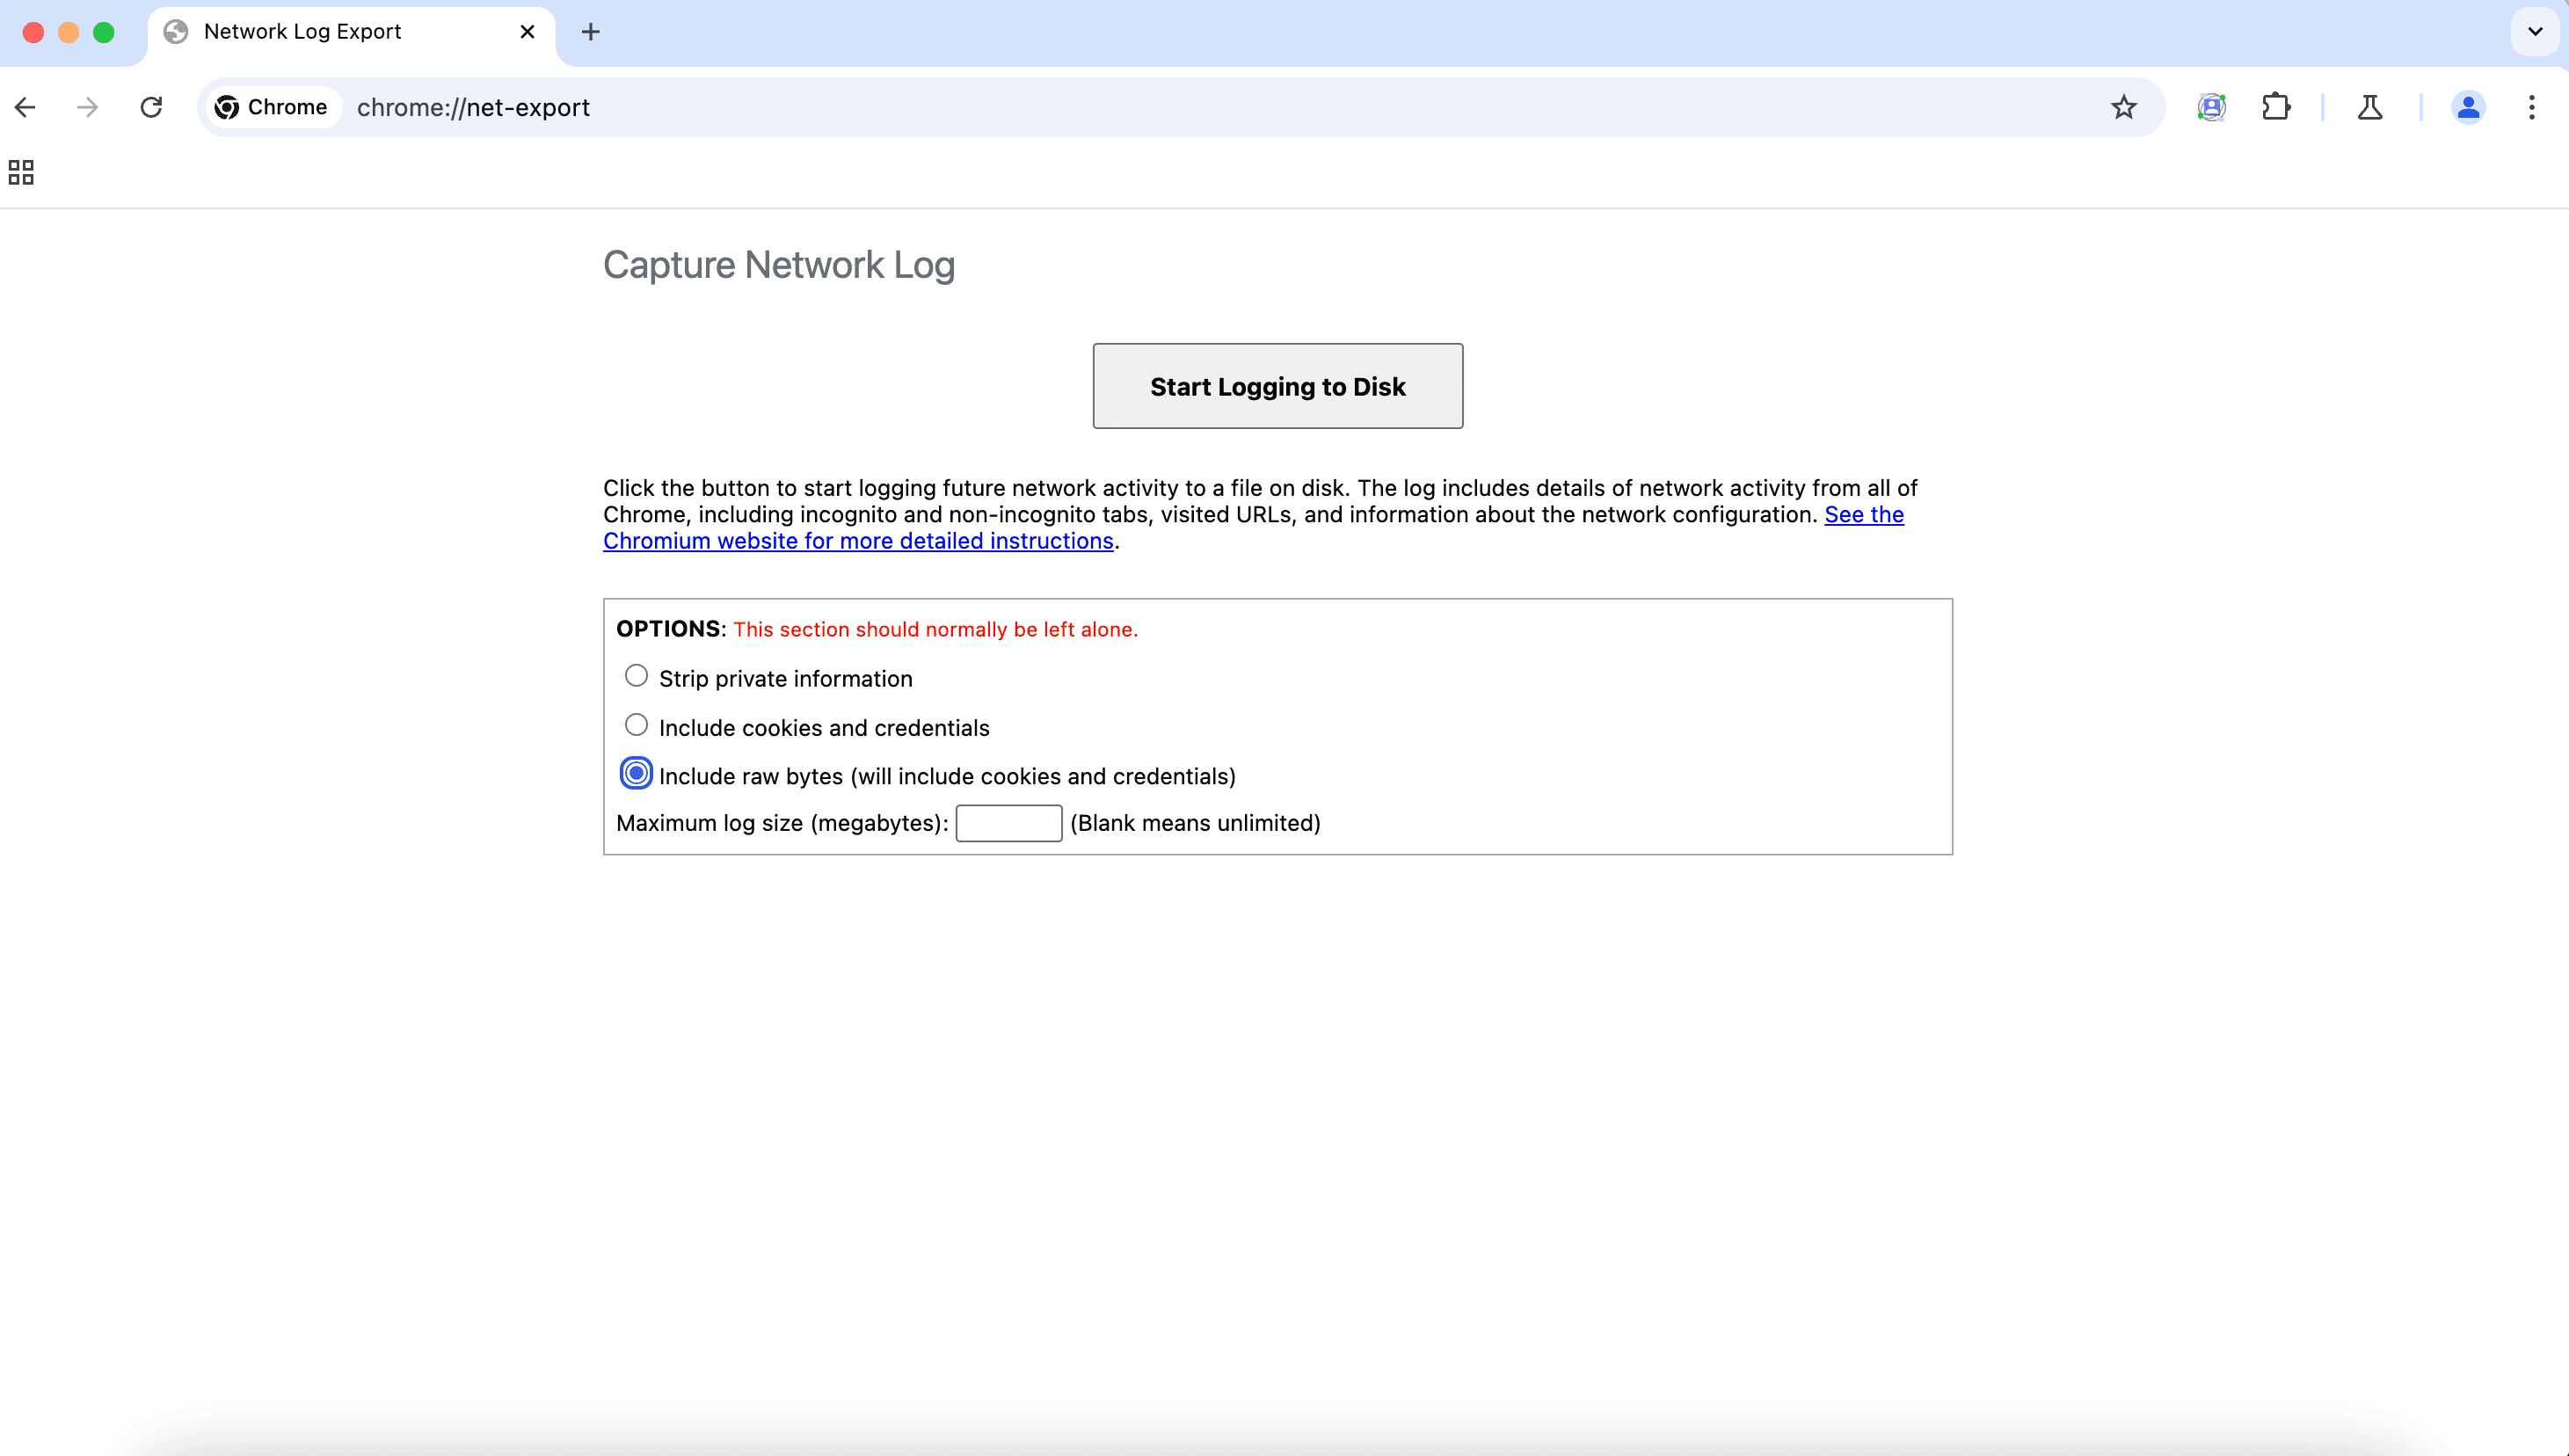Select the Strip private information option
2569x1456 pixels.
pos(635,676)
